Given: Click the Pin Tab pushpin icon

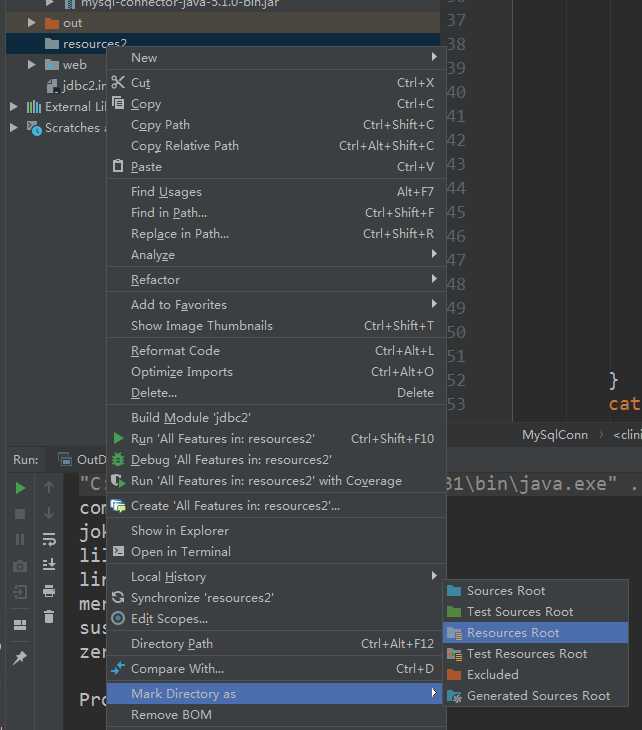Looking at the screenshot, I should (x=20, y=658).
